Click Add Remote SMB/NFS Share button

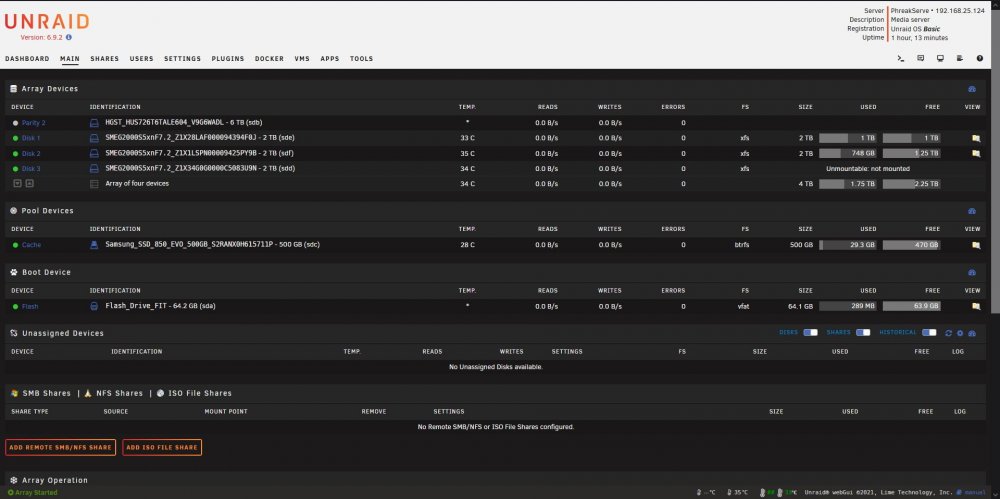tap(61, 447)
